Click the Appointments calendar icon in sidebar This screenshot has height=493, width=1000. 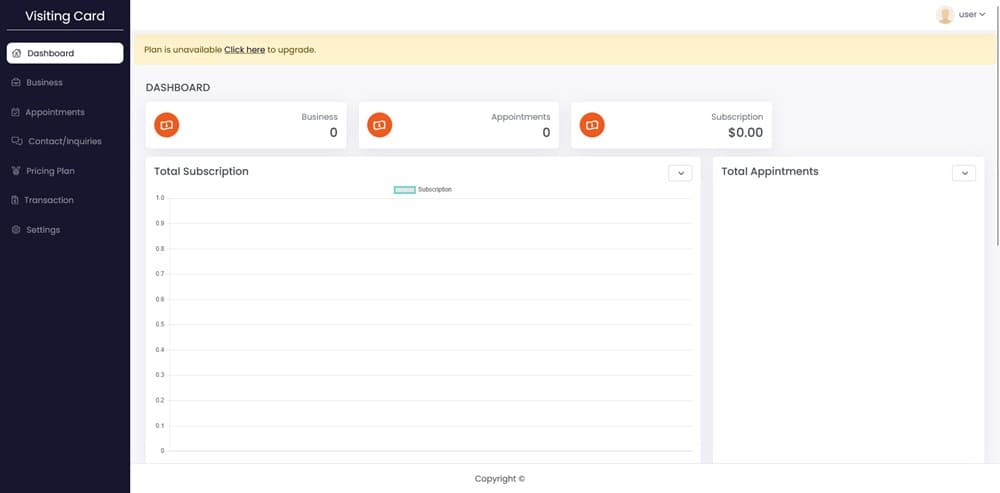tap(16, 112)
